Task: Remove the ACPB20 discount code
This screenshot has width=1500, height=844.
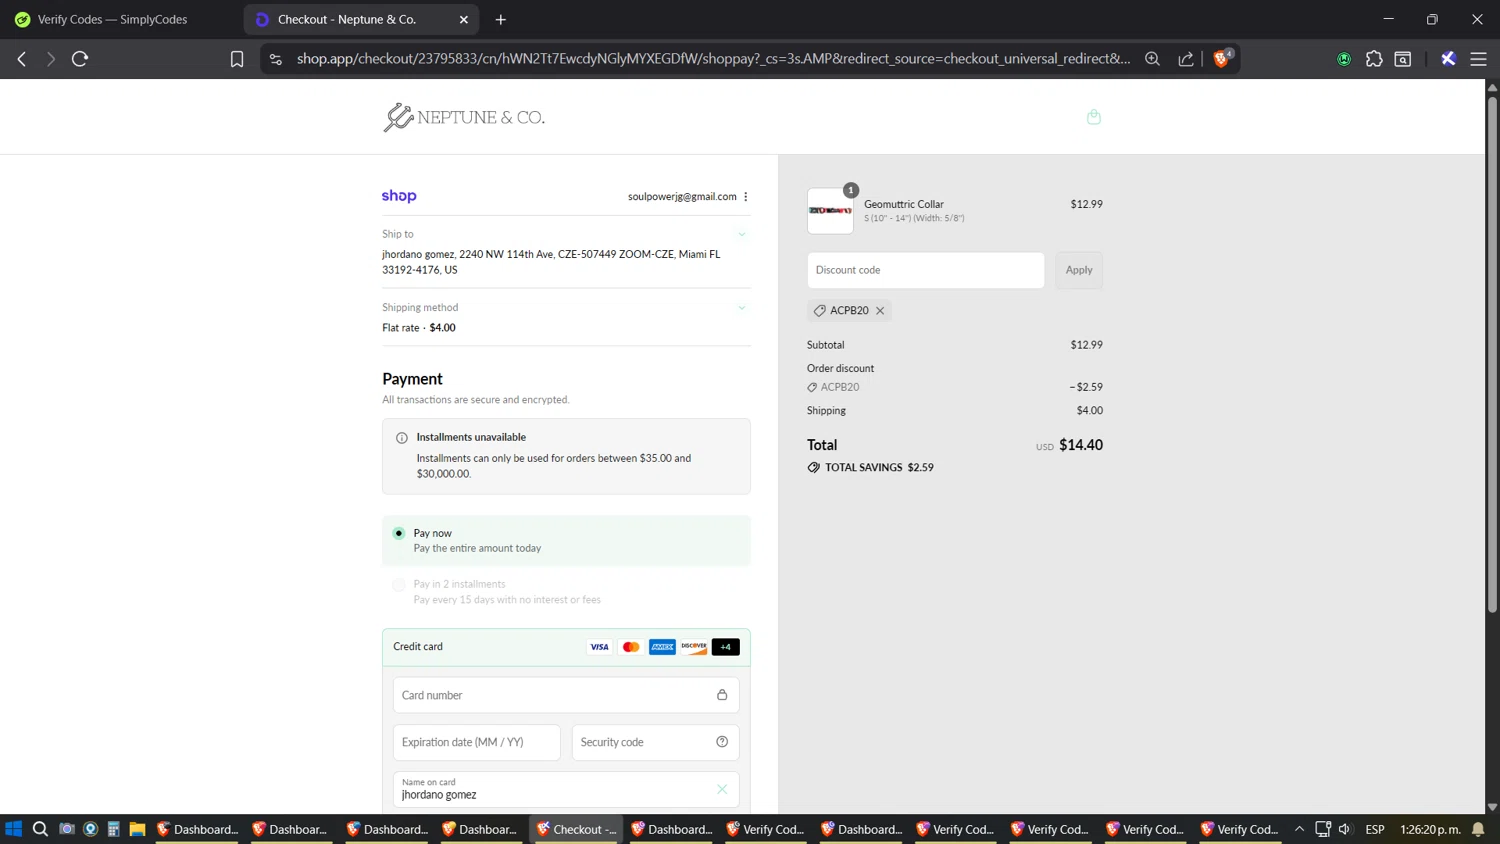Action: (880, 311)
